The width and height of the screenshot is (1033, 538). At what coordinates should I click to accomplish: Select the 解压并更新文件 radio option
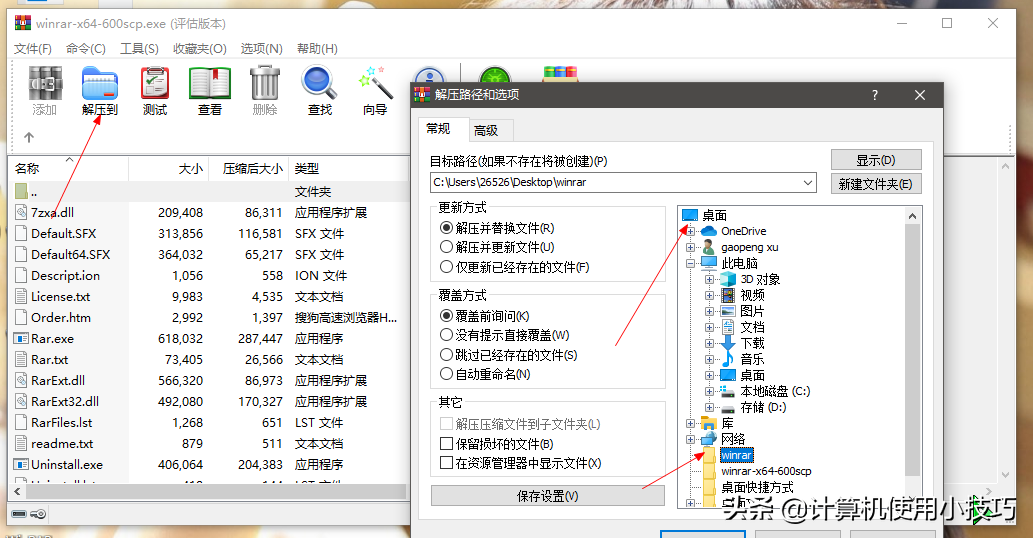447,247
